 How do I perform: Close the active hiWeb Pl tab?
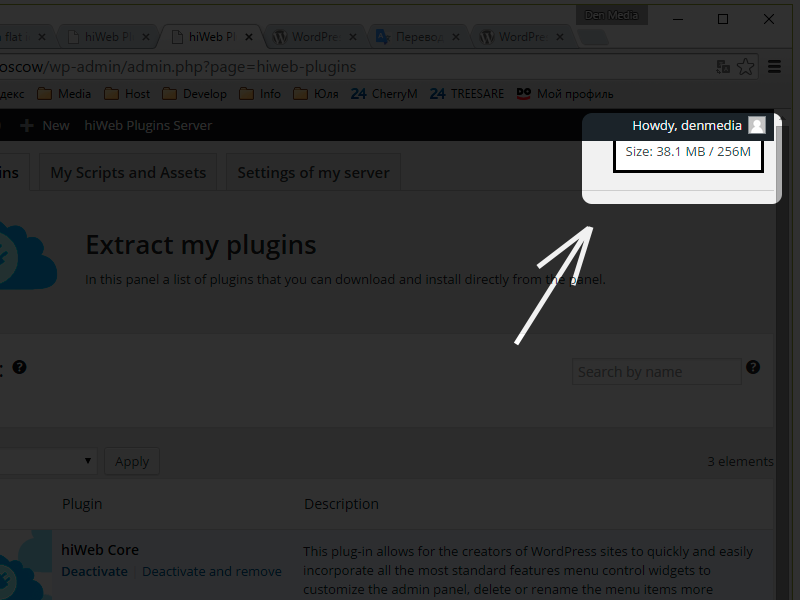249,37
